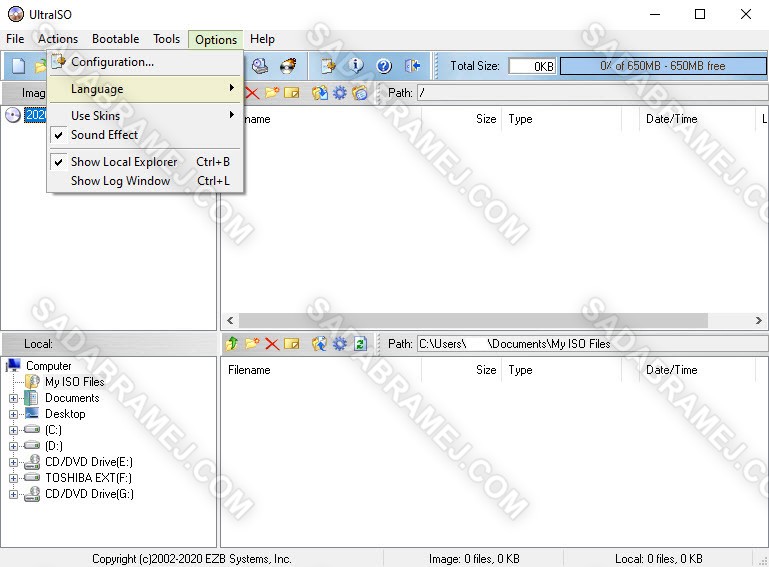Open the Help menu
Viewport: 769px width, 567px height.
coord(262,39)
